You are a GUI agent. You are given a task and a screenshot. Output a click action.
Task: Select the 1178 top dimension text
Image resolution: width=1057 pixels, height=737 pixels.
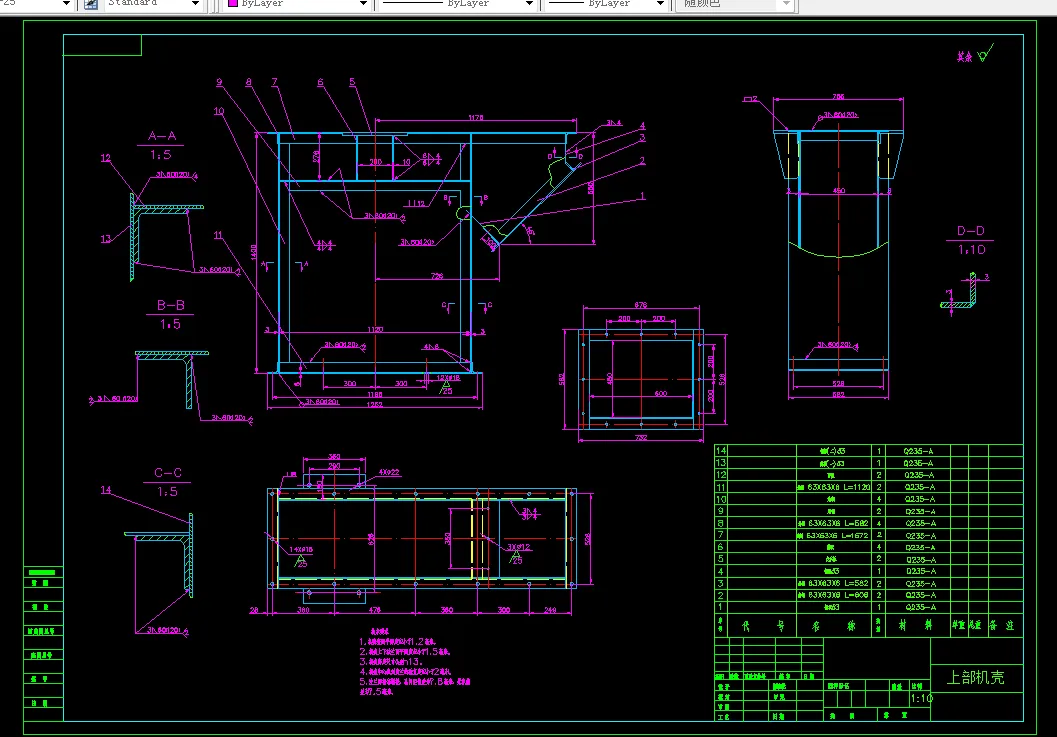pos(476,118)
